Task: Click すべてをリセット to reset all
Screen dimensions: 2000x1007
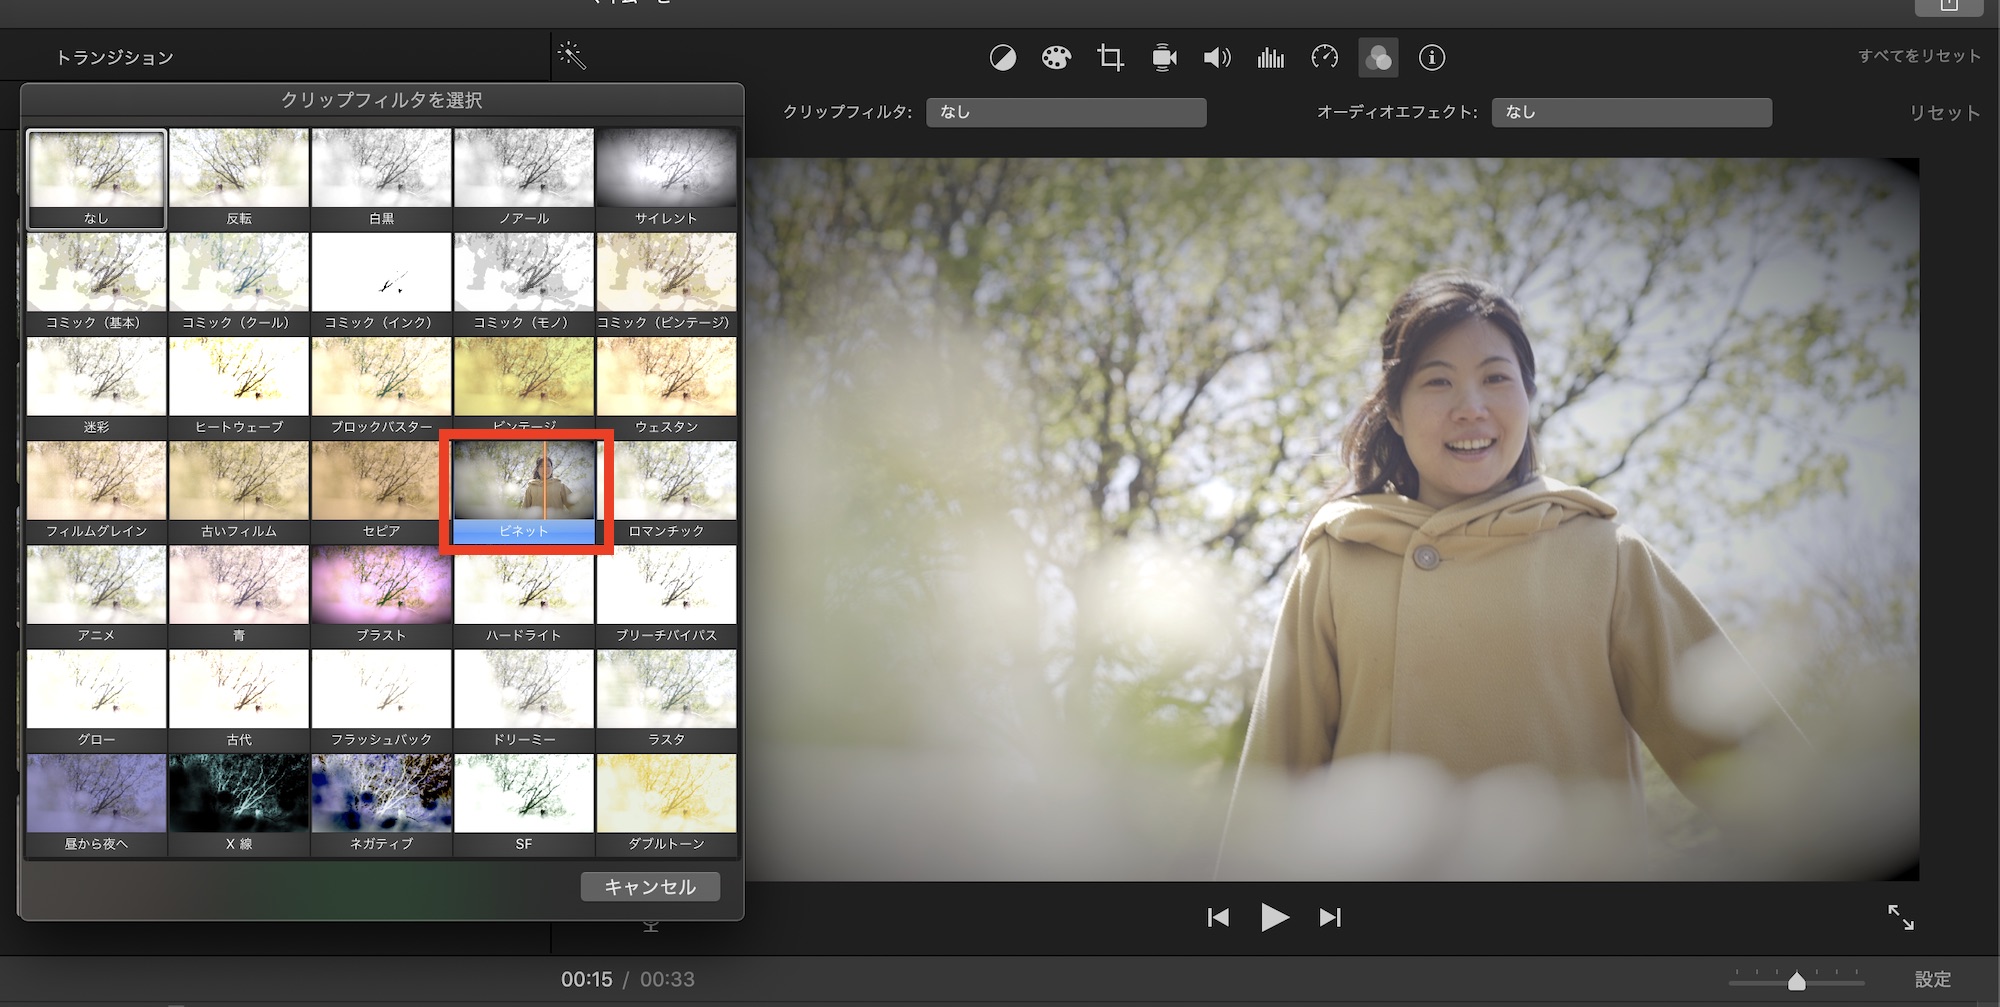Action: tap(1919, 56)
